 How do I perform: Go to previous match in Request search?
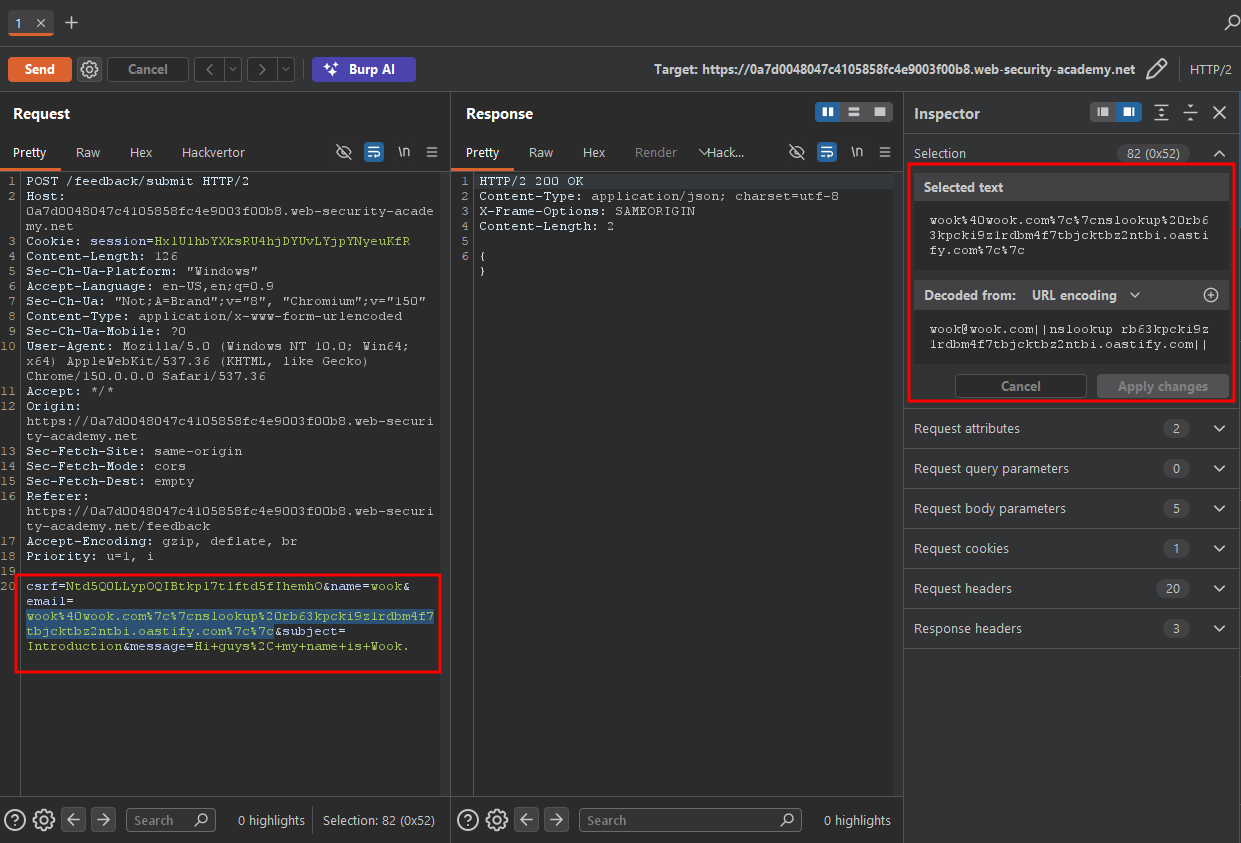pyautogui.click(x=74, y=820)
